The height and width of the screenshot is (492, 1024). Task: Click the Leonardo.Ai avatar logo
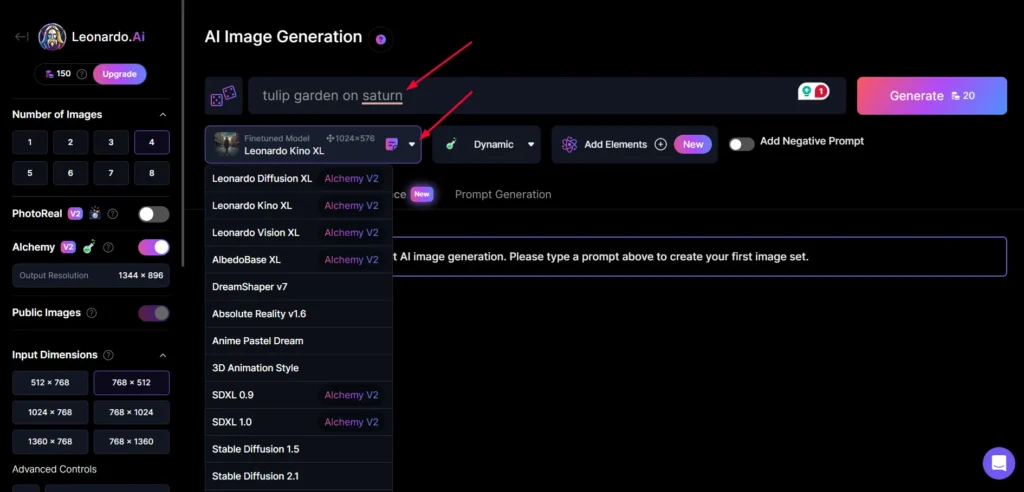[x=52, y=37]
